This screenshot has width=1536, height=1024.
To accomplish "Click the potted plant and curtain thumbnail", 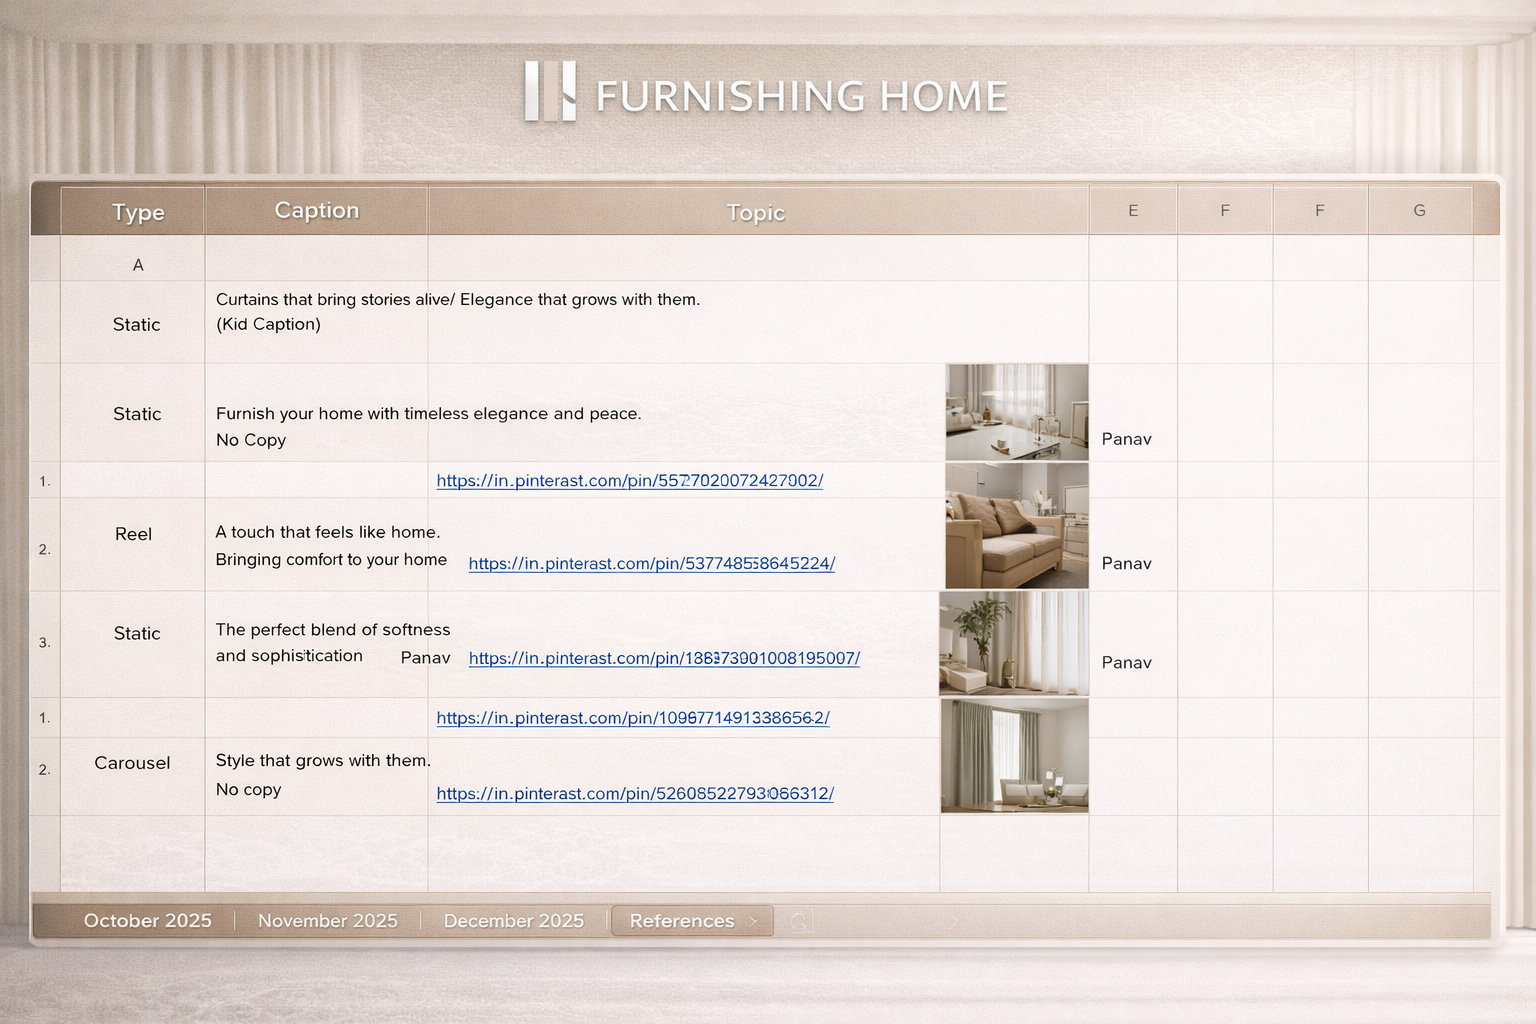I will (x=1014, y=643).
